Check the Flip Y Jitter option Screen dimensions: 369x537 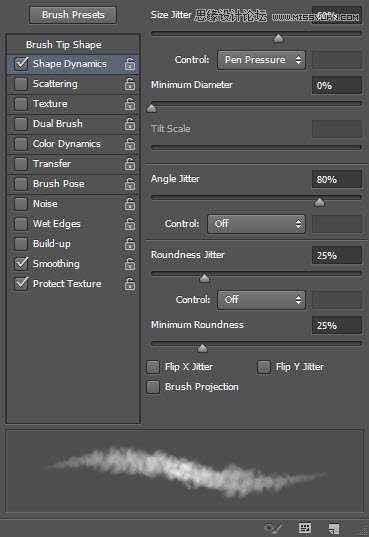tap(264, 367)
